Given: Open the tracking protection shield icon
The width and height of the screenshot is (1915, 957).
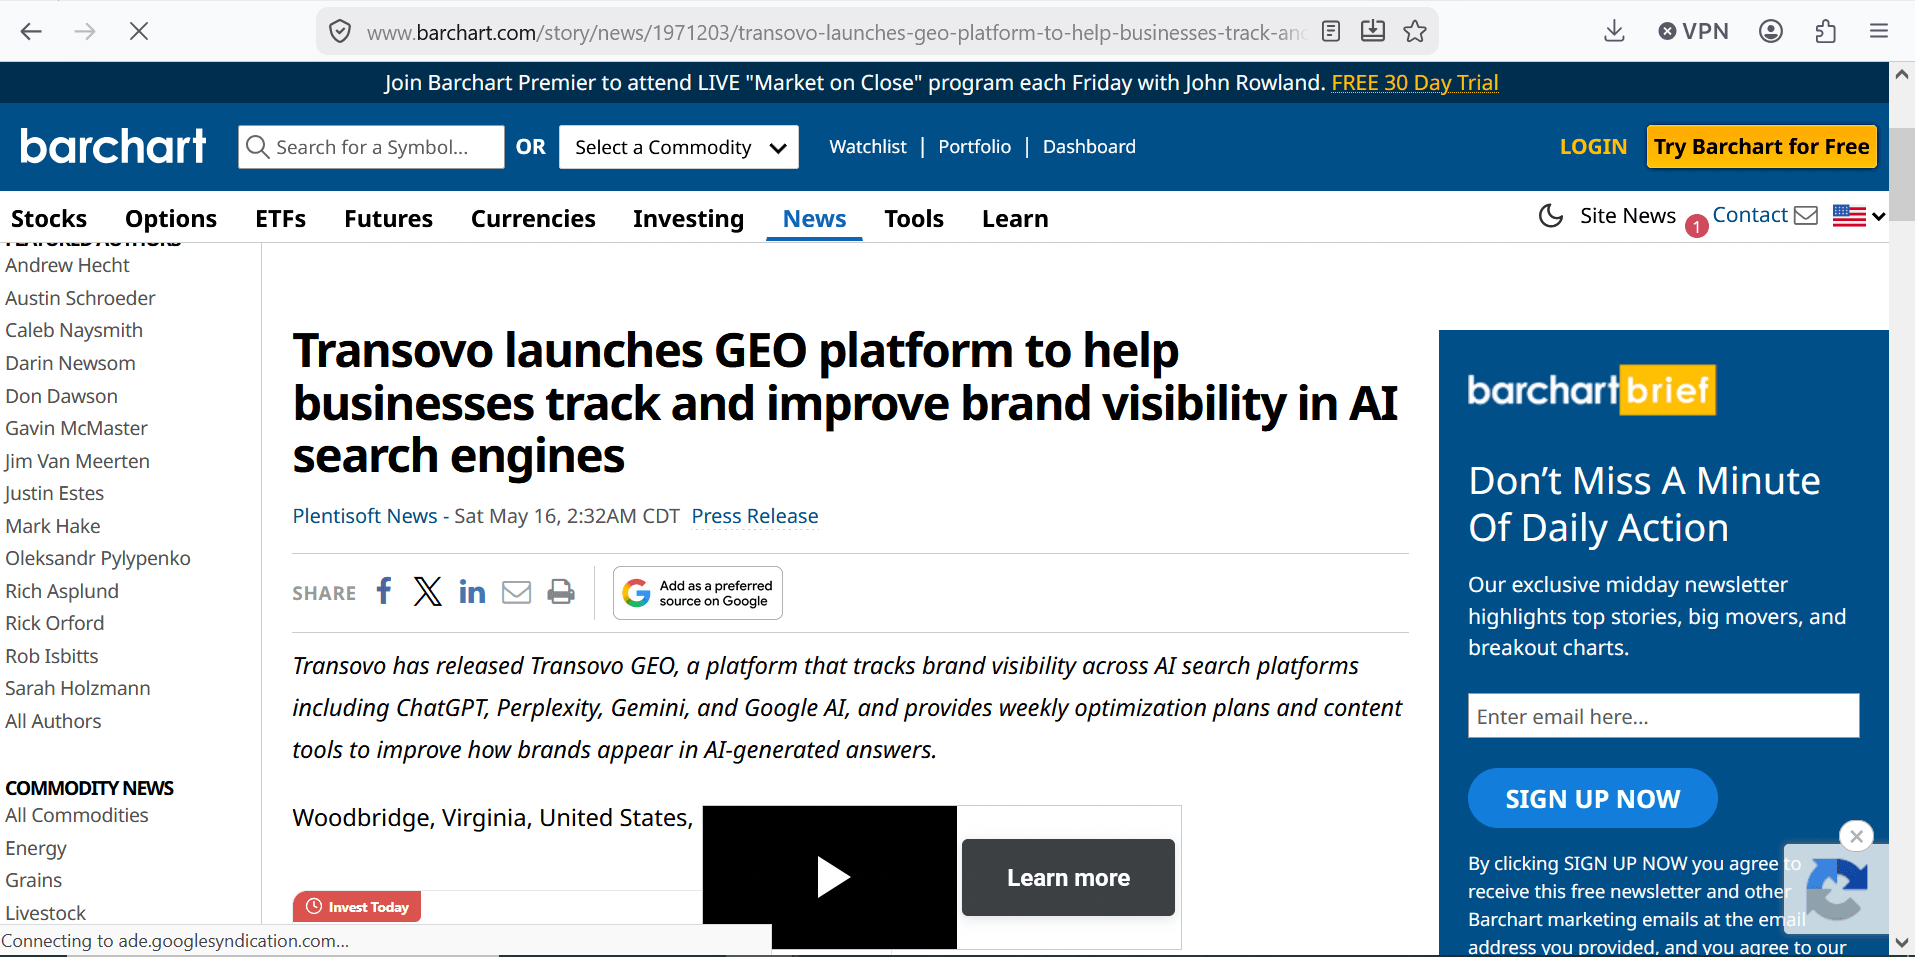Looking at the screenshot, I should point(340,32).
